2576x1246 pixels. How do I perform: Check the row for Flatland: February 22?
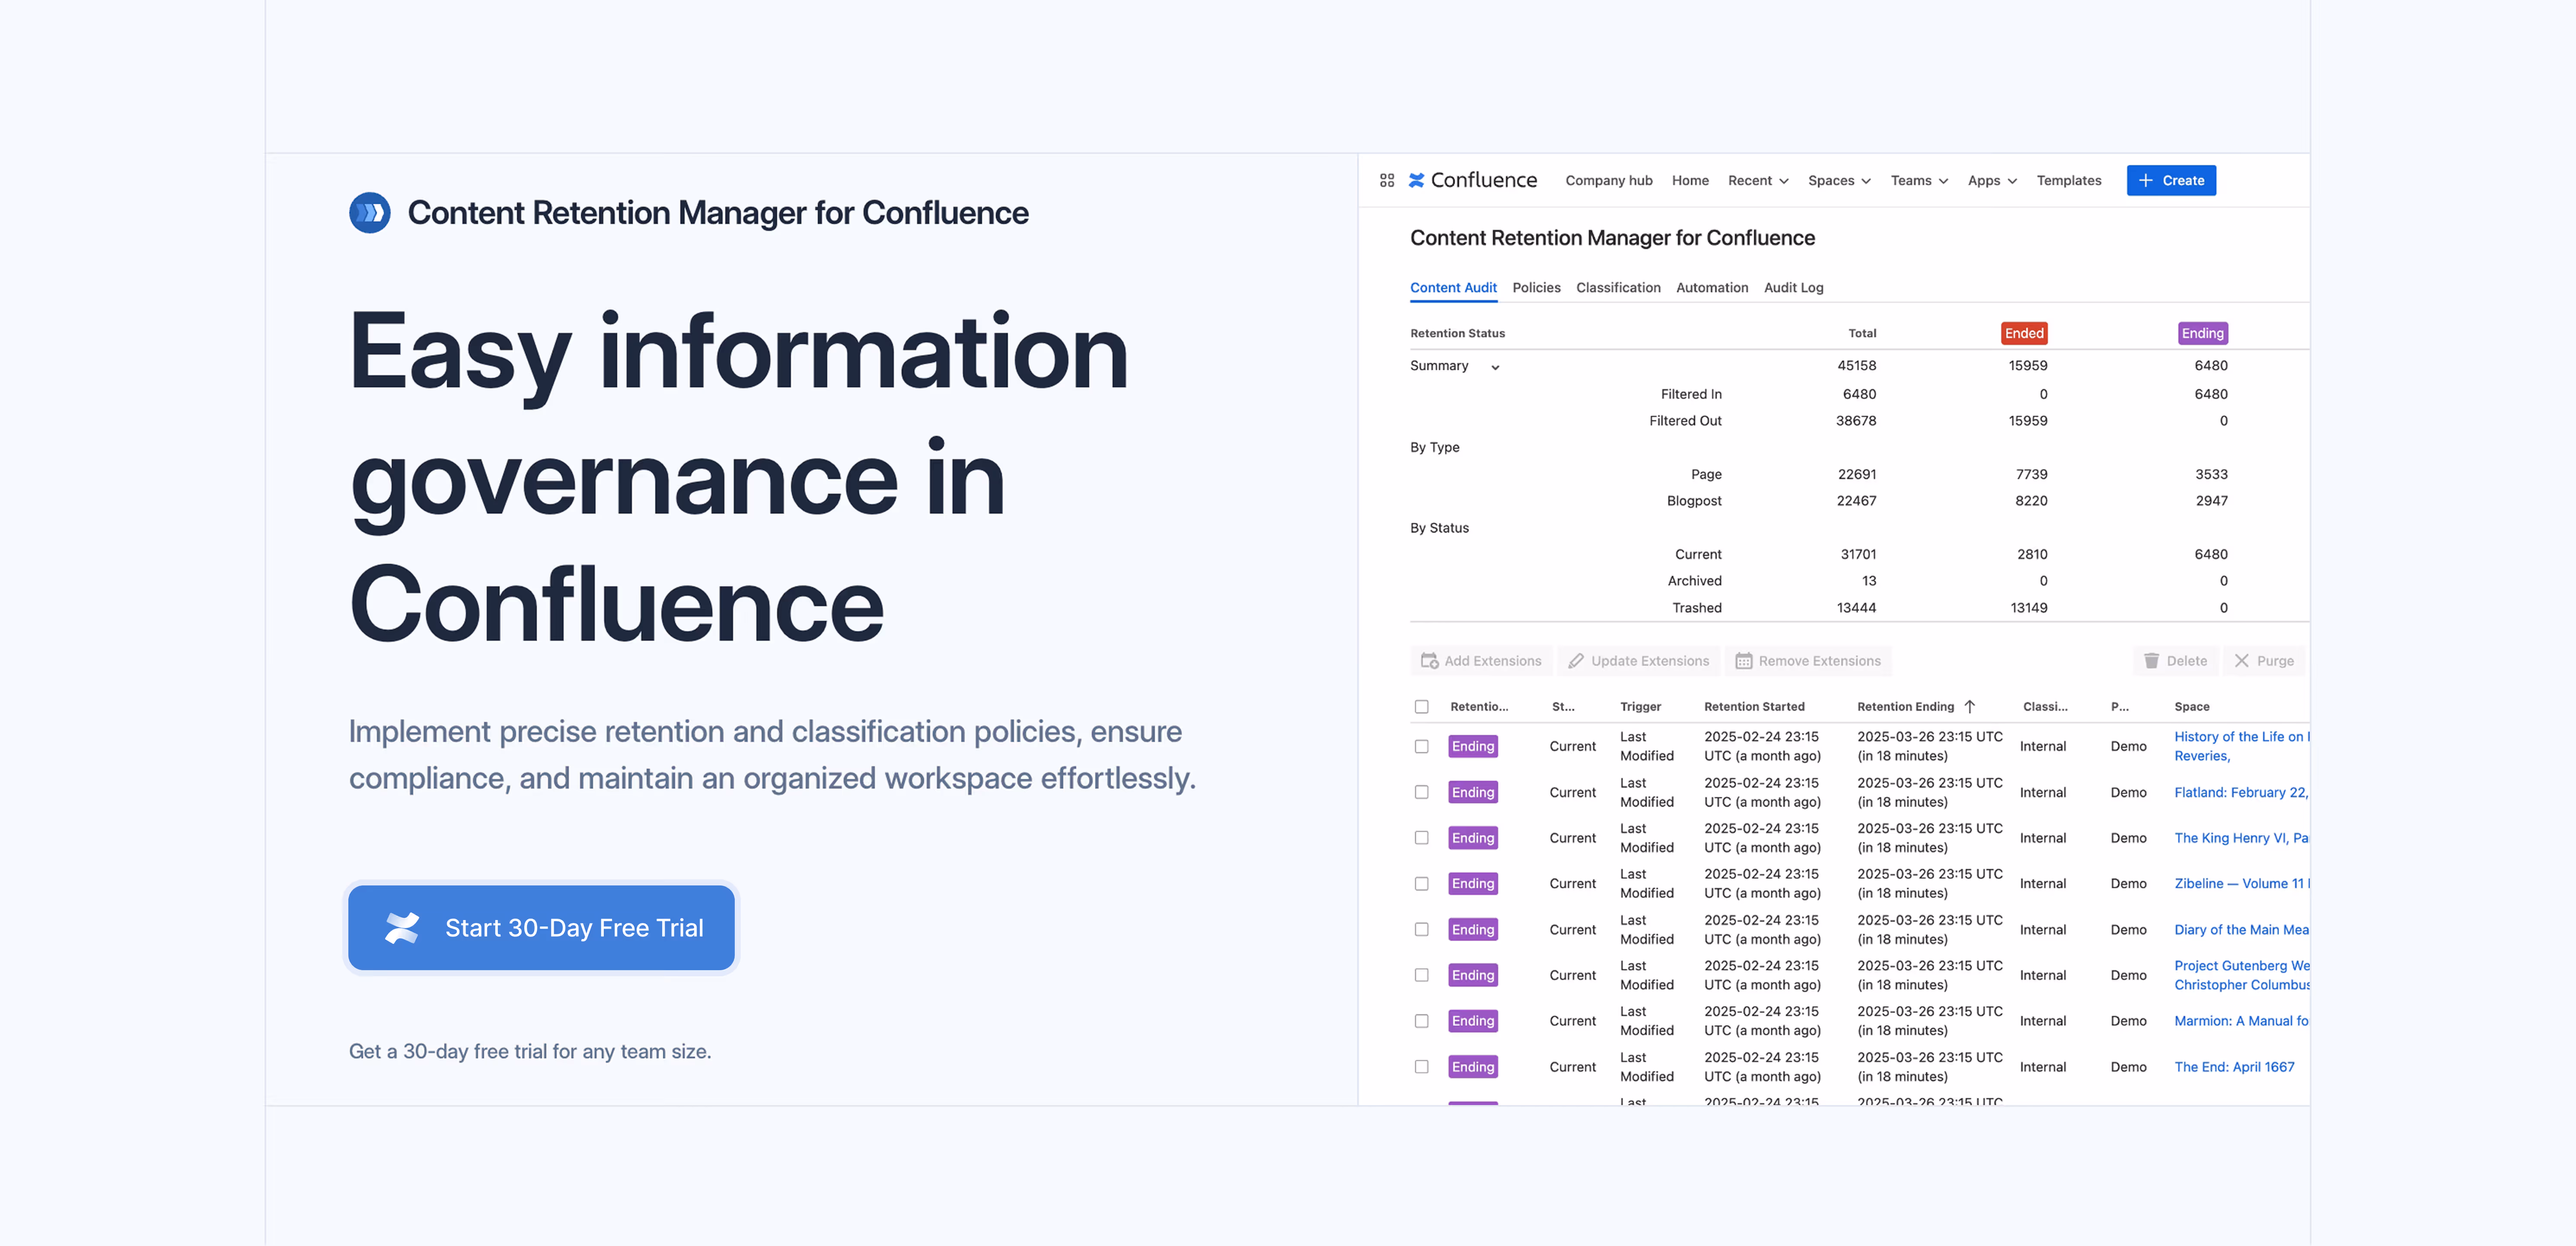point(1421,792)
